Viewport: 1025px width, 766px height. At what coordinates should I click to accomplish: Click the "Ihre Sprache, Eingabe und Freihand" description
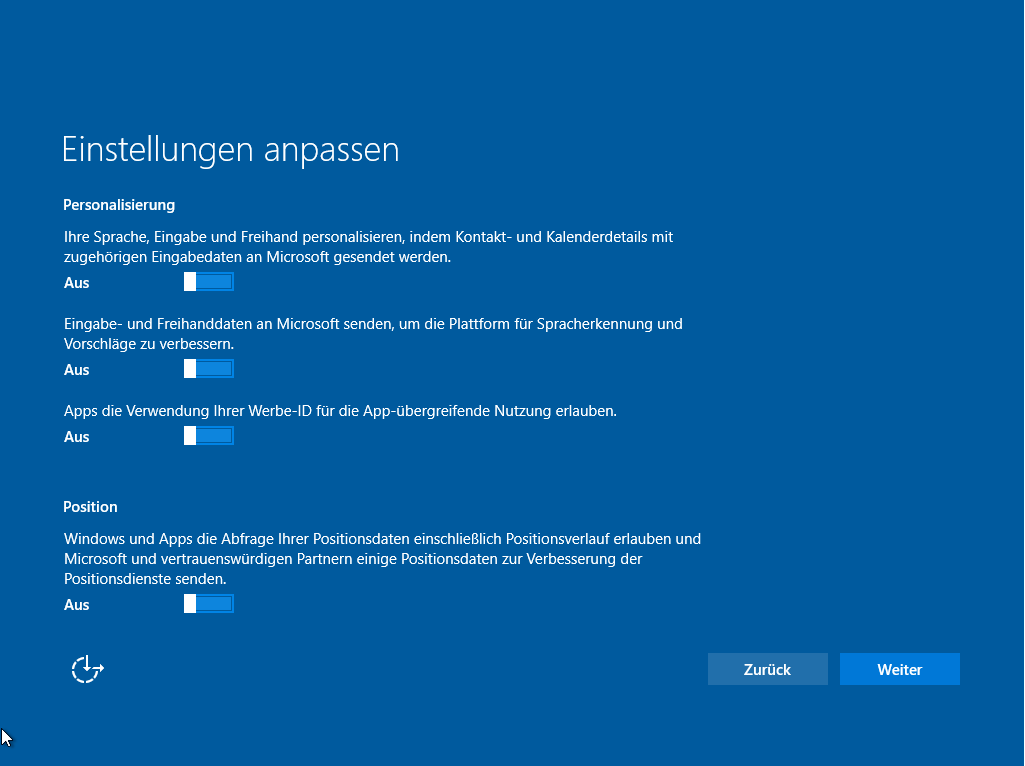(368, 247)
